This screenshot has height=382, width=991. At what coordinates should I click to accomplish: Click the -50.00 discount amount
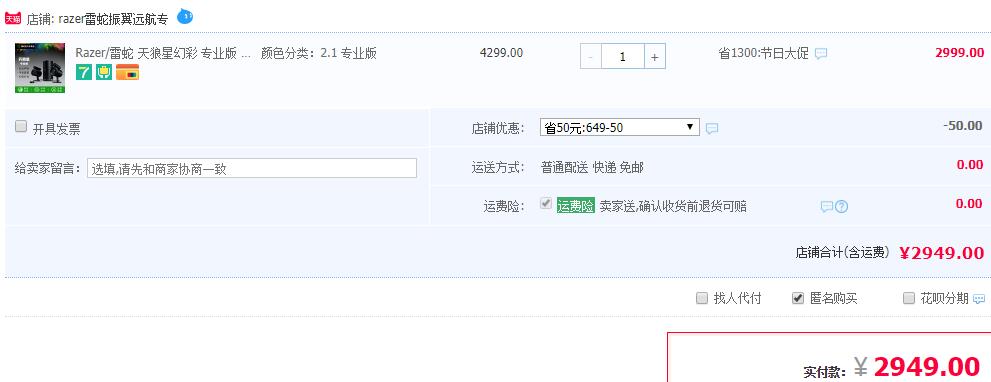963,125
